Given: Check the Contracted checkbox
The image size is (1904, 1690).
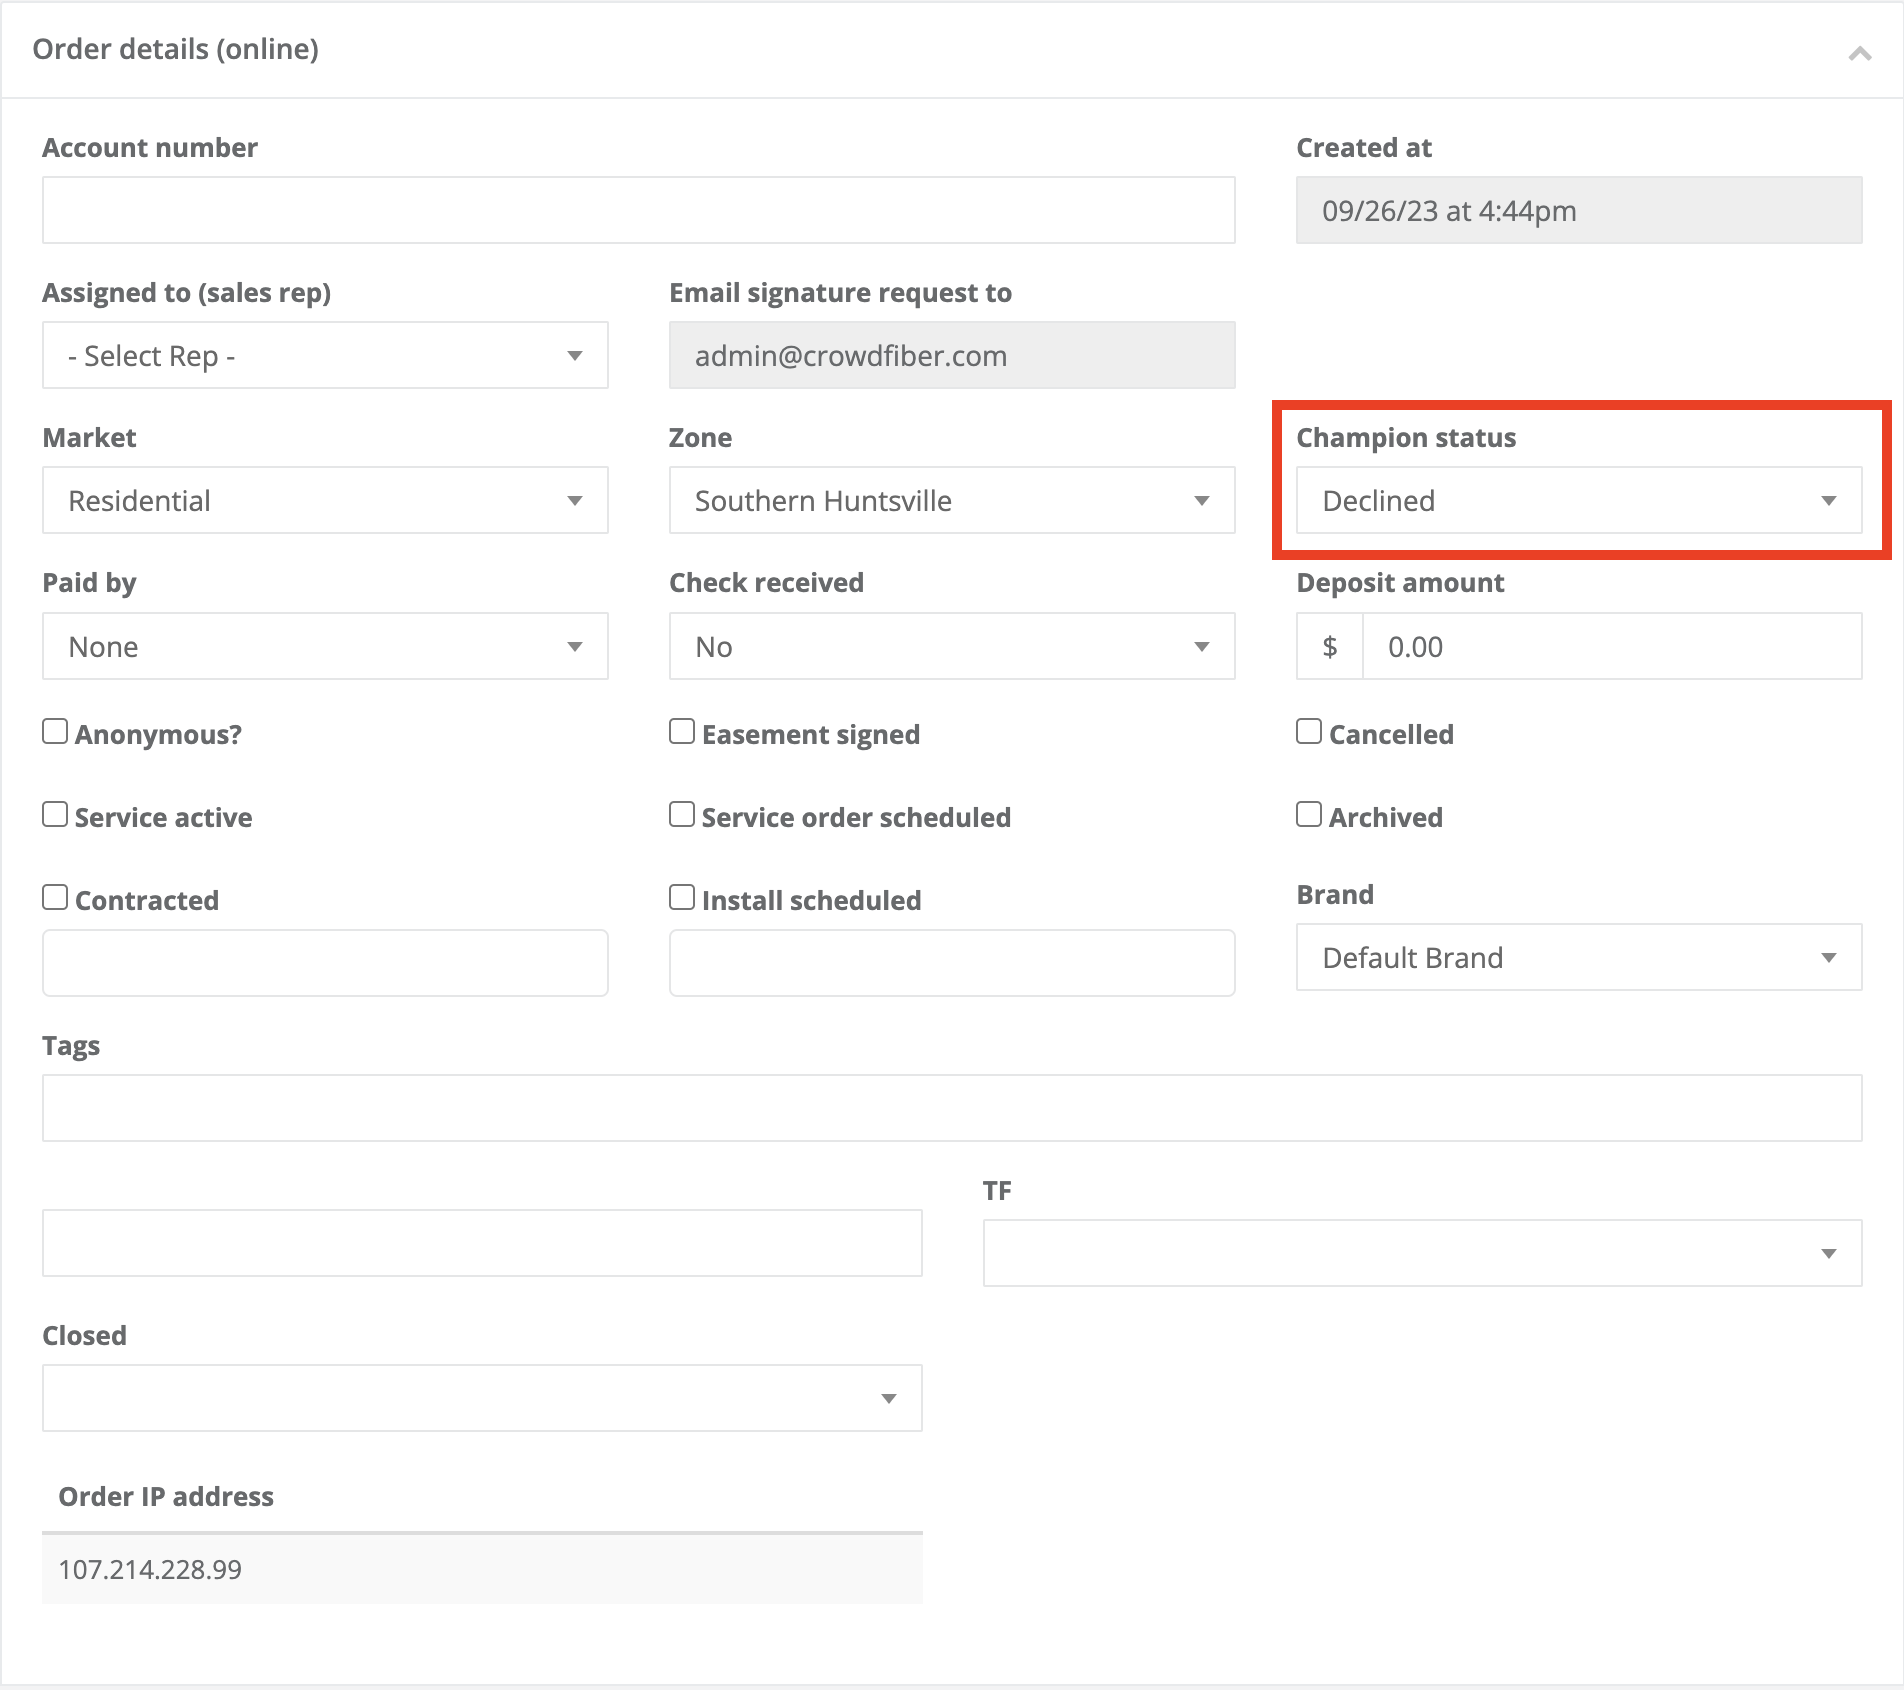Looking at the screenshot, I should tap(56, 898).
